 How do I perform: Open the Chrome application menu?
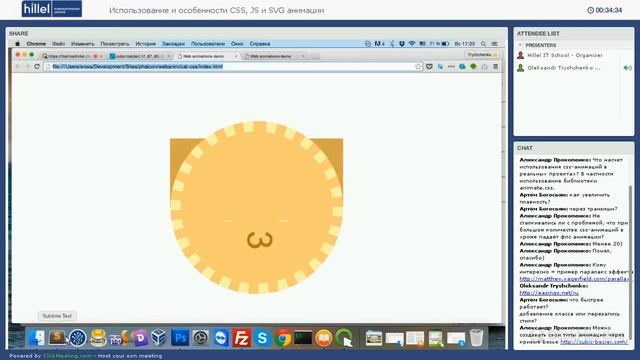tap(36, 44)
